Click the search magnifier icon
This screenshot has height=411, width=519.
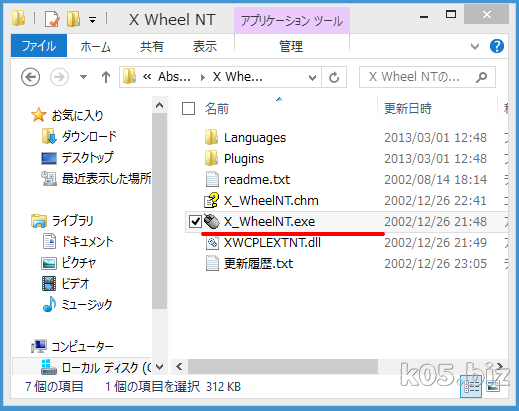click(482, 77)
